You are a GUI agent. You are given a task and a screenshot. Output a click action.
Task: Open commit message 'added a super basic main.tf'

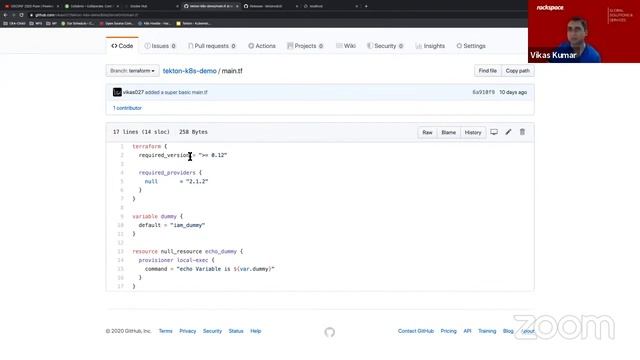click(176, 93)
